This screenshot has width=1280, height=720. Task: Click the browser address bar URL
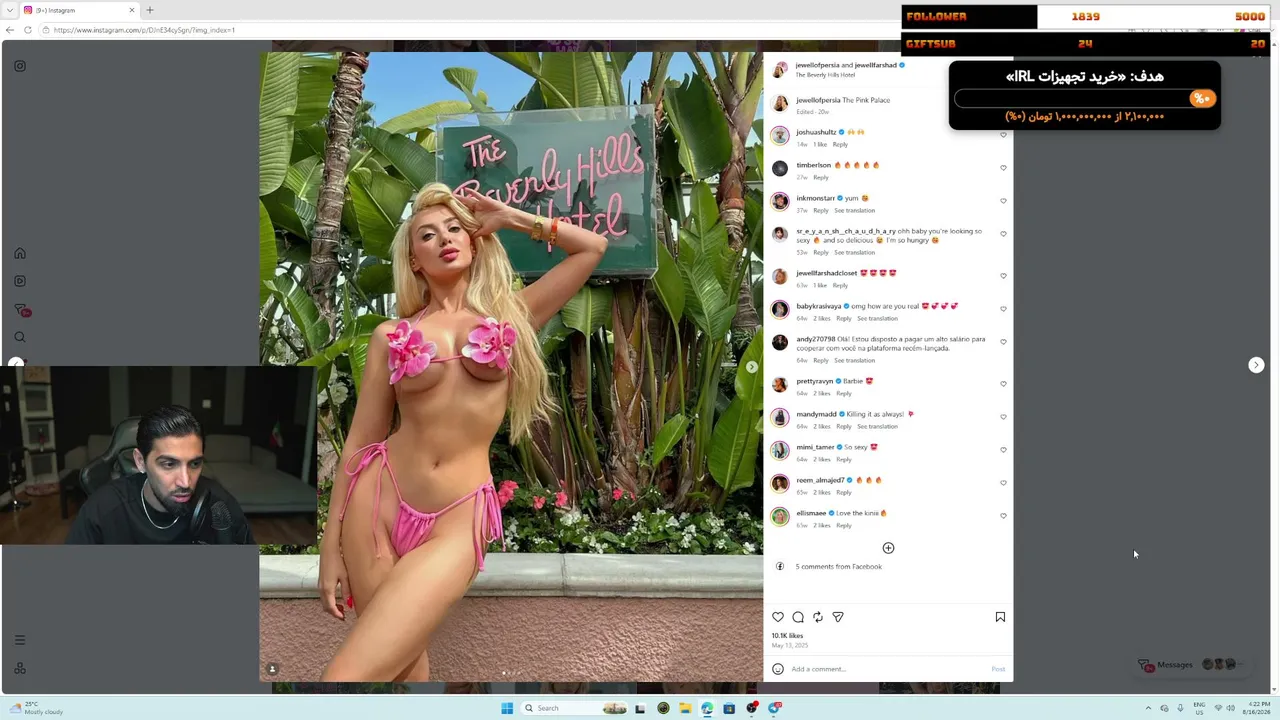145,30
